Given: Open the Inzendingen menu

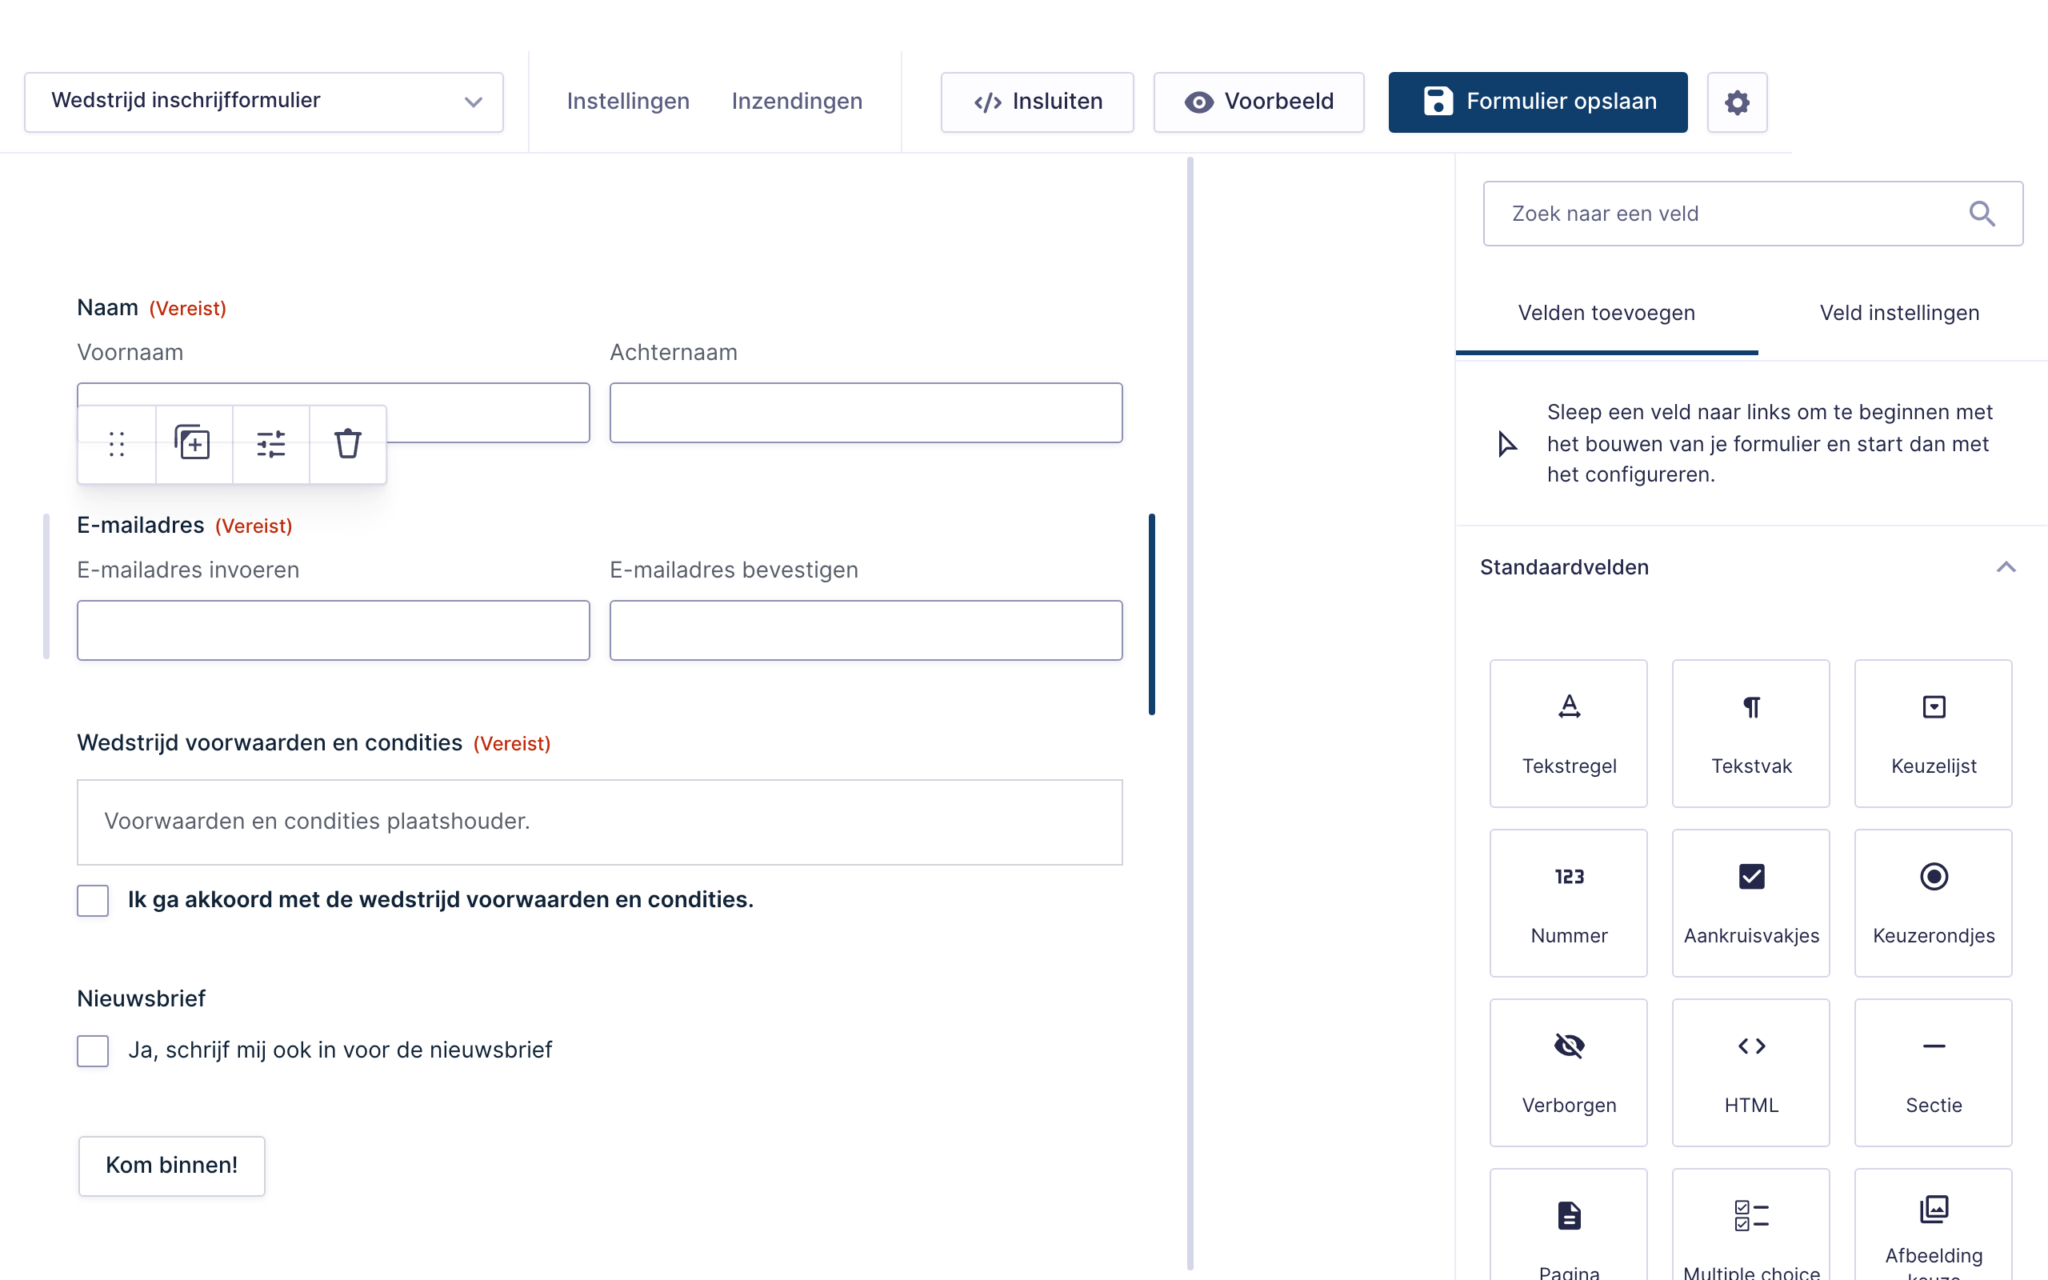Looking at the screenshot, I should tap(797, 101).
